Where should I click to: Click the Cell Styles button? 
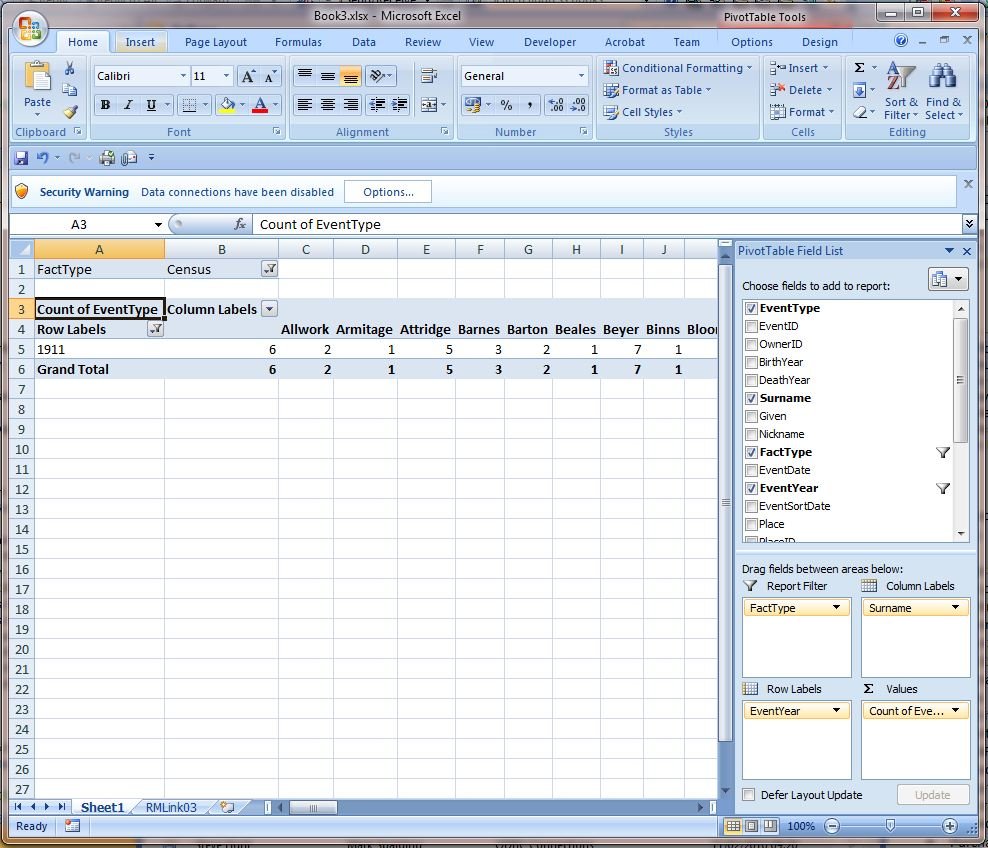(x=643, y=112)
